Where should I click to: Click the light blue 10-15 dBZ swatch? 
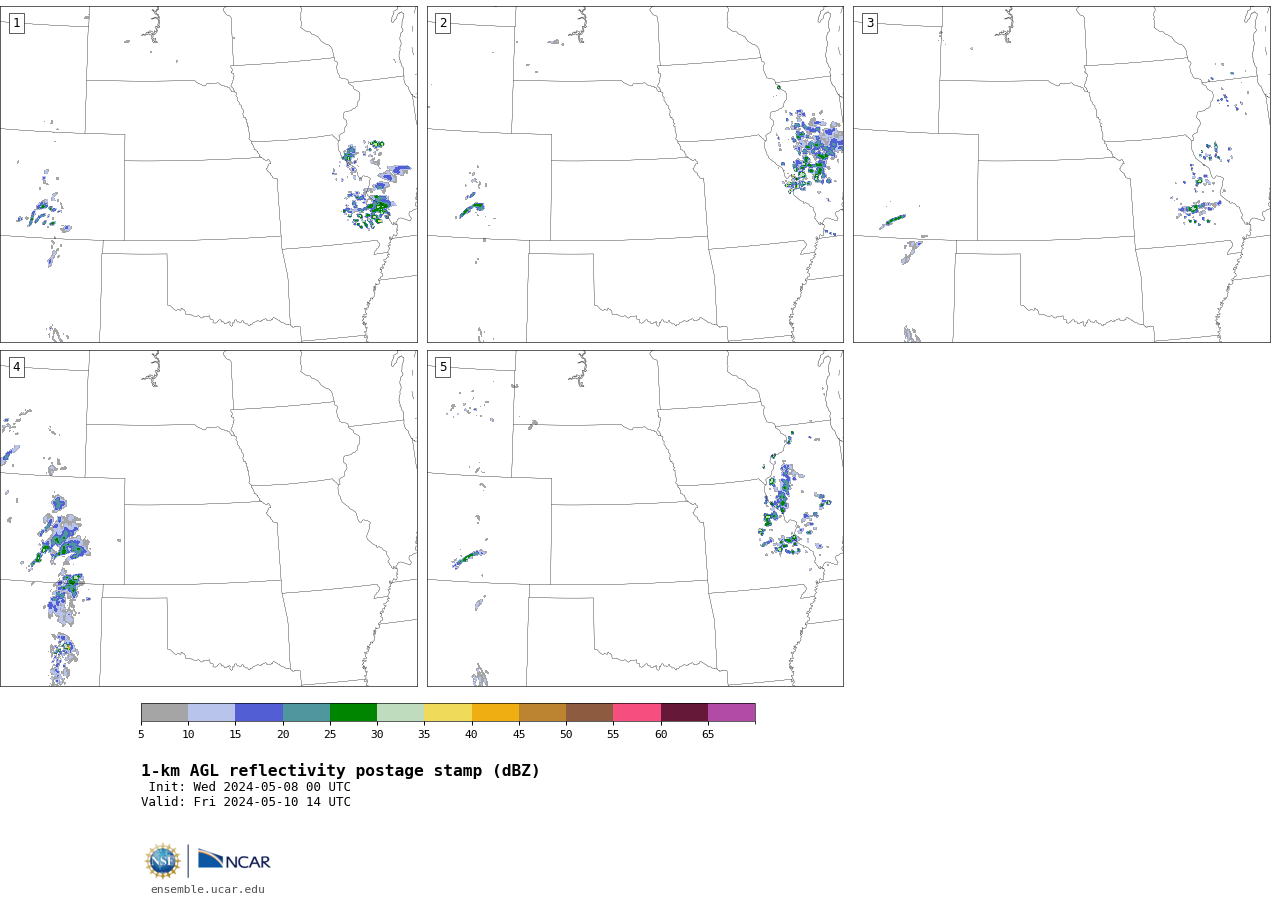click(211, 712)
